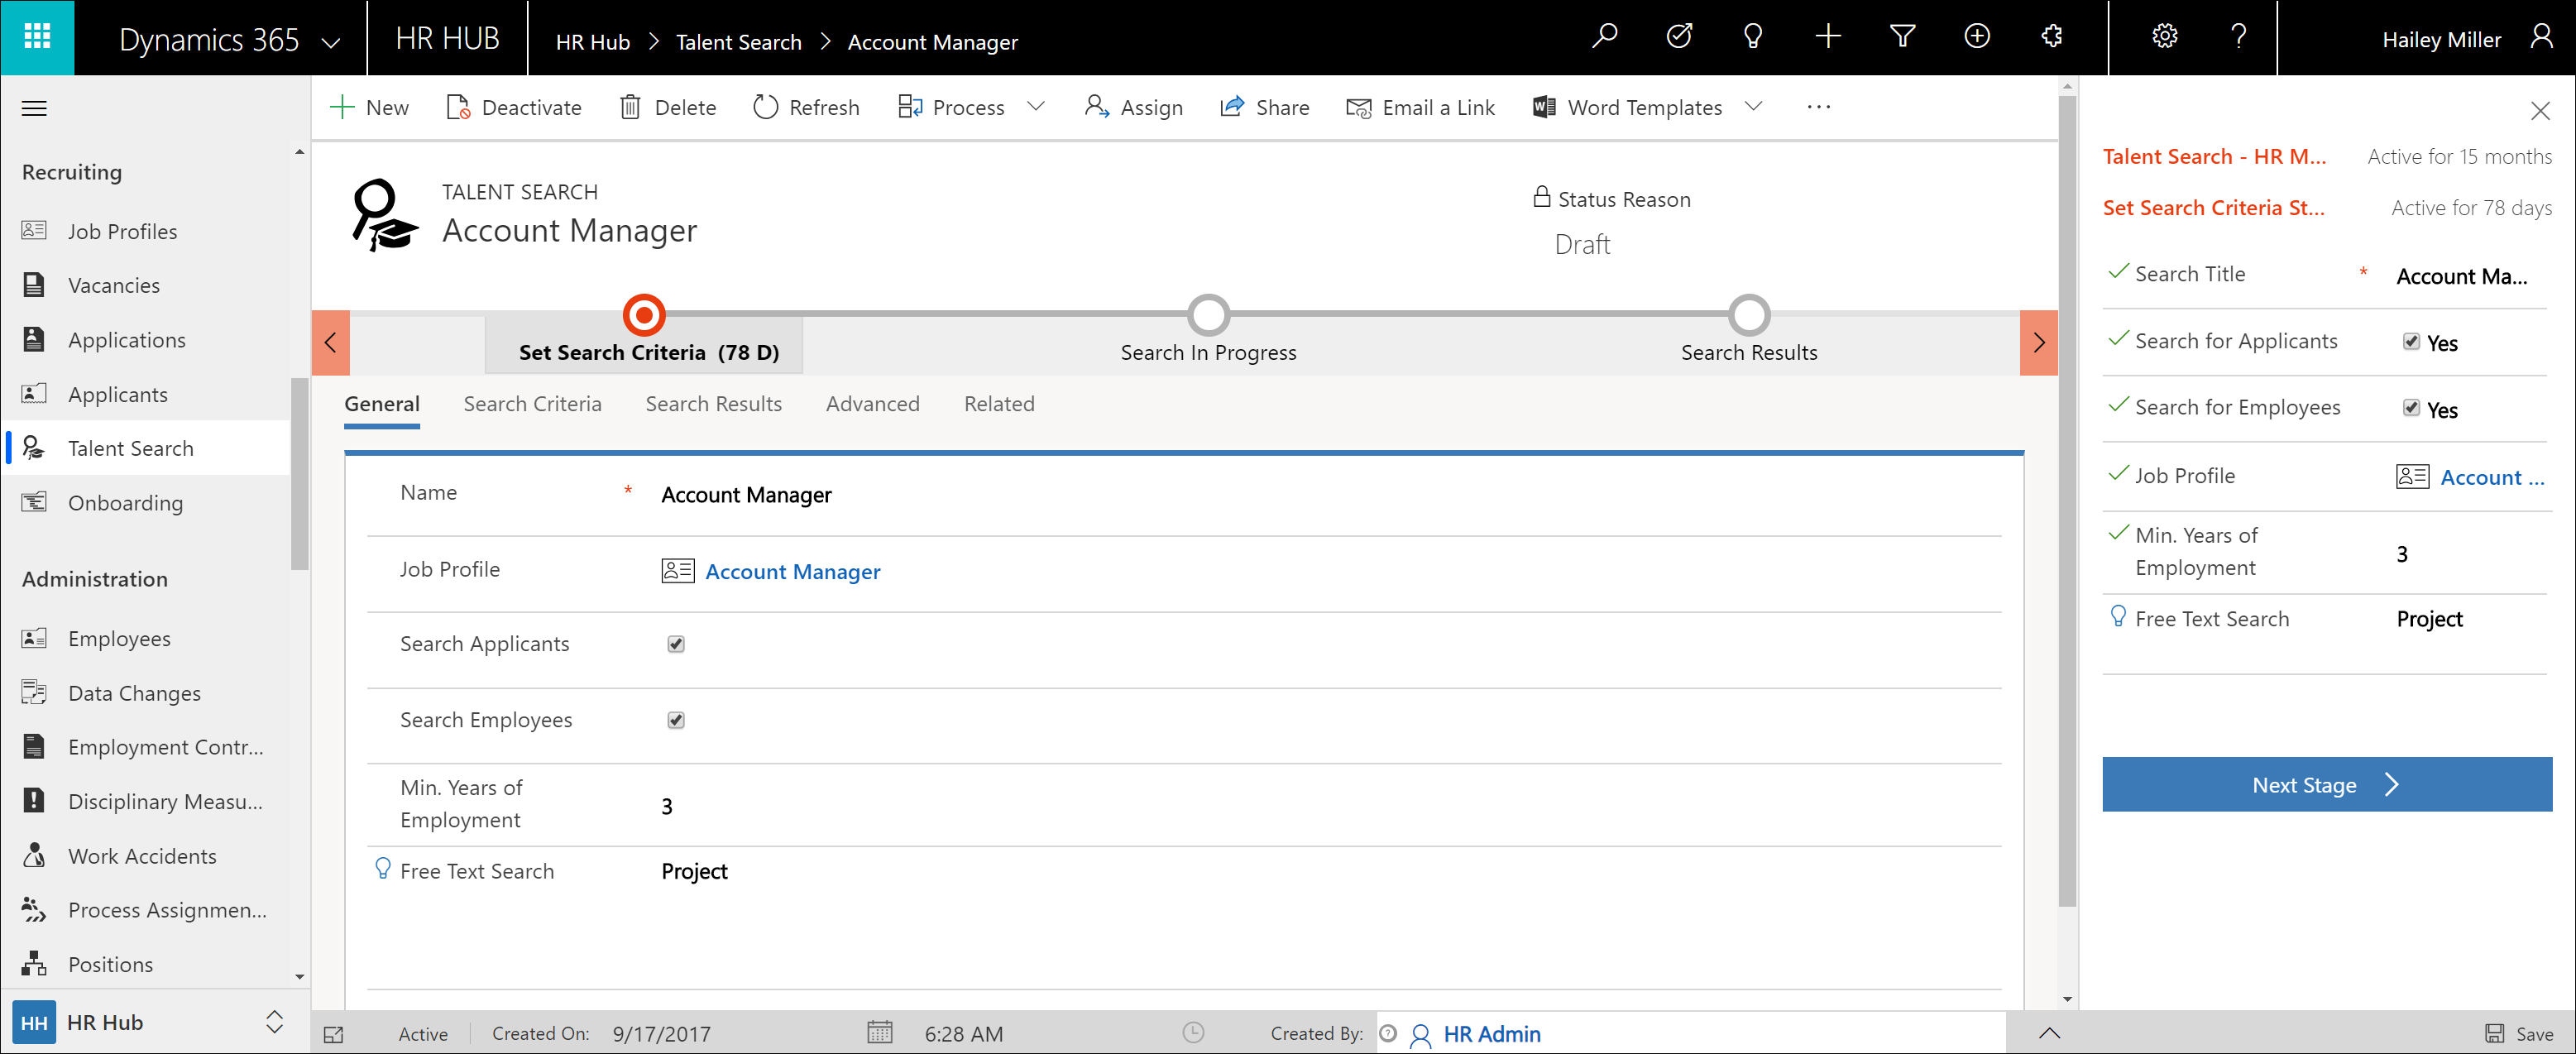This screenshot has width=2576, height=1054.
Task: Expand the Dynamics 365 dropdown chevron
Action: coord(331,43)
